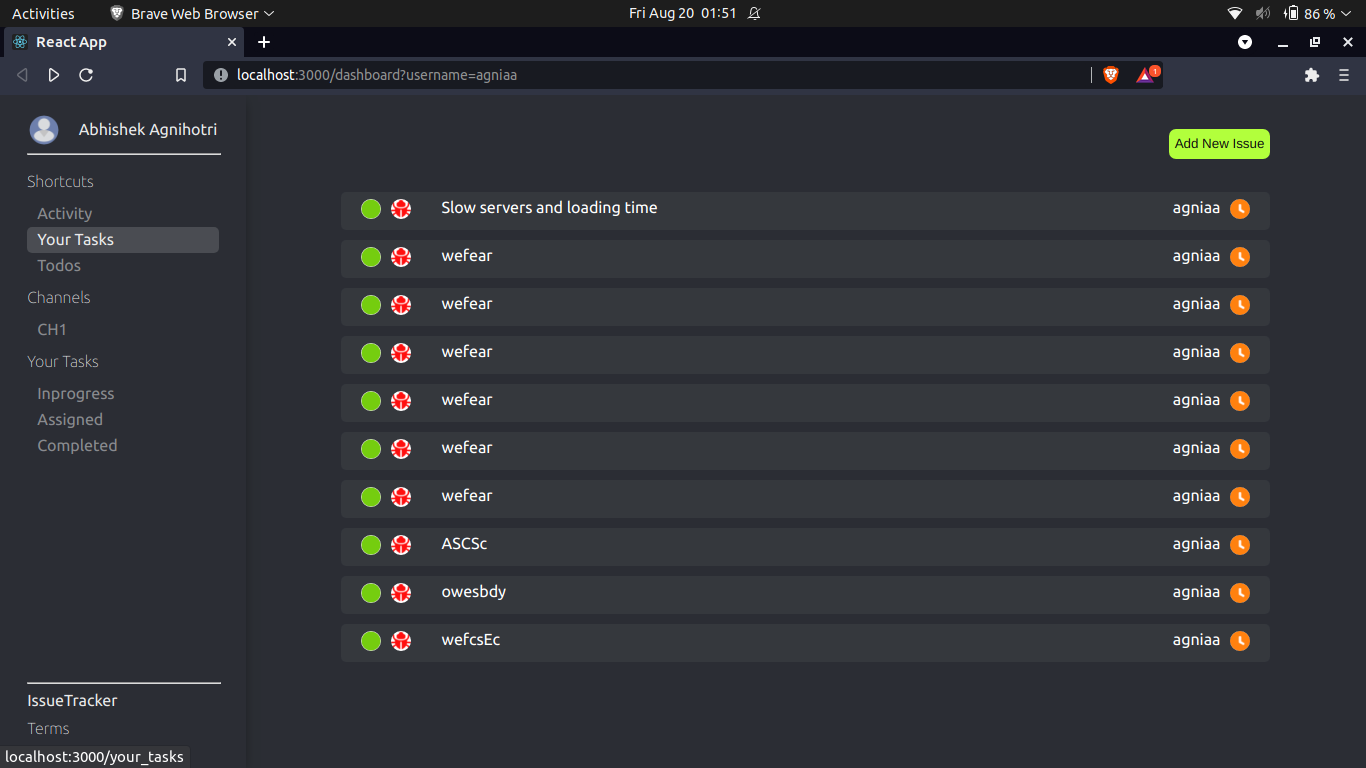
Task: Toggle the green status indicator on owesbdy issue
Action: pos(370,593)
